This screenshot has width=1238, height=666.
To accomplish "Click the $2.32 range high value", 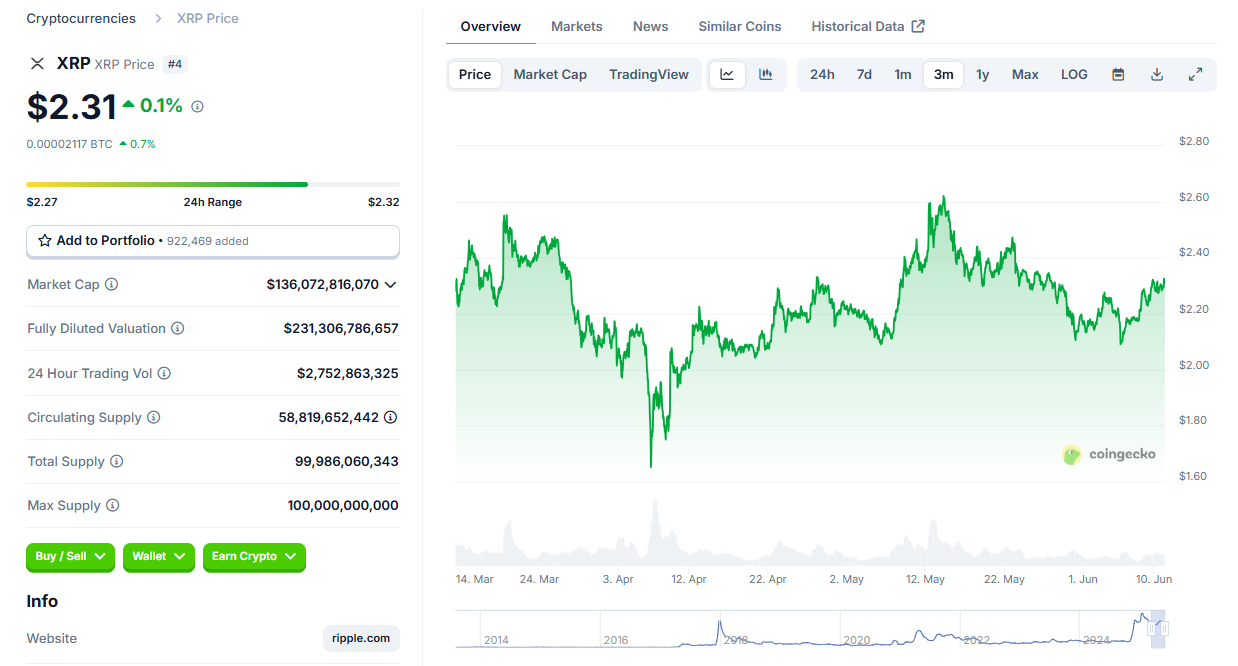I will click(x=384, y=202).
